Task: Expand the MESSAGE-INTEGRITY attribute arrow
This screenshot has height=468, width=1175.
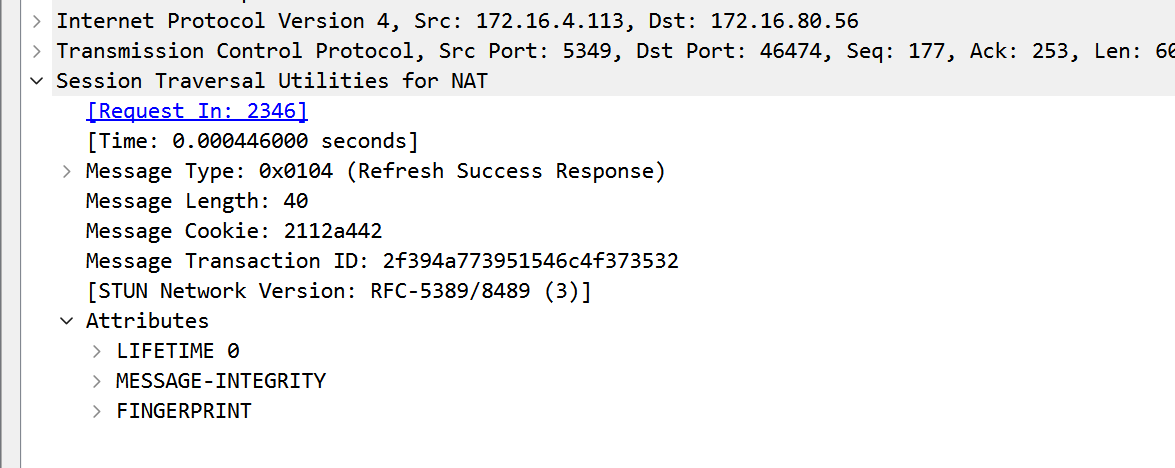Action: click(x=97, y=381)
